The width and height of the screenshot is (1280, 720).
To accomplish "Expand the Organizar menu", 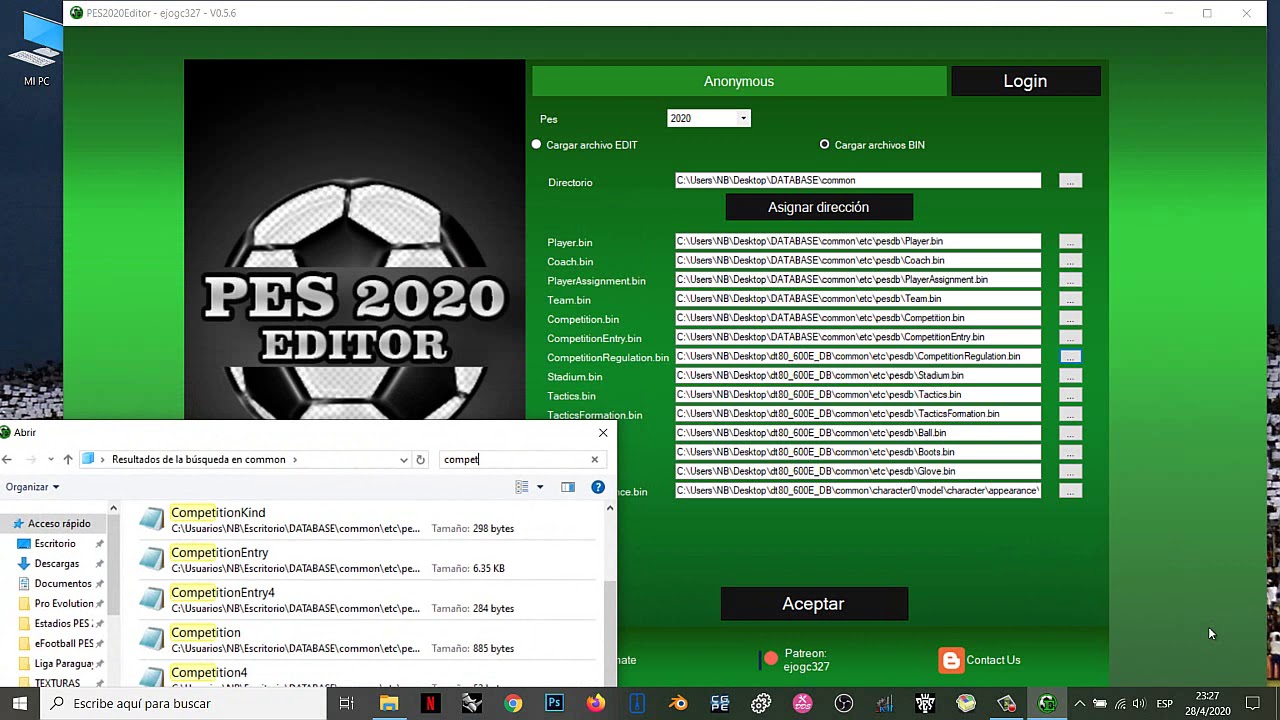I will [32, 487].
